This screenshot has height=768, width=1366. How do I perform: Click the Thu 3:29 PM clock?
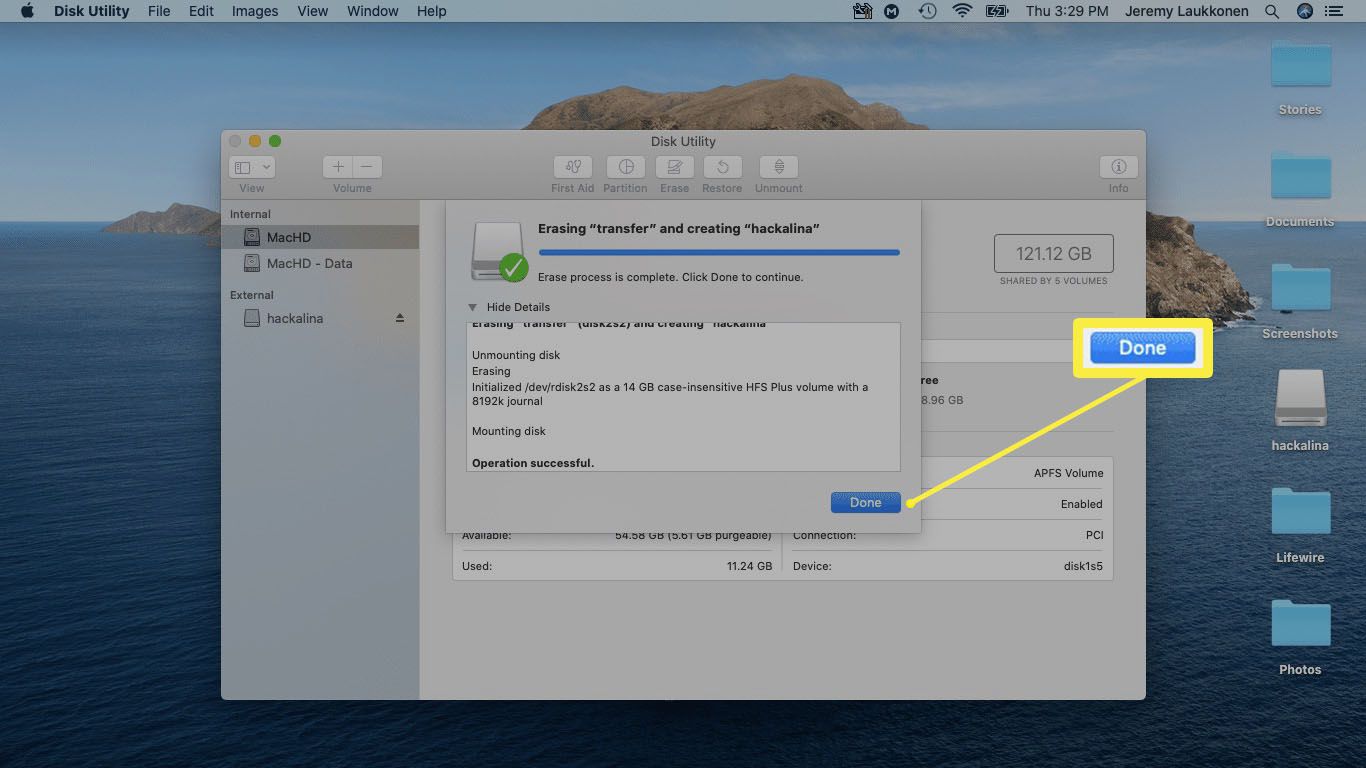(1066, 11)
